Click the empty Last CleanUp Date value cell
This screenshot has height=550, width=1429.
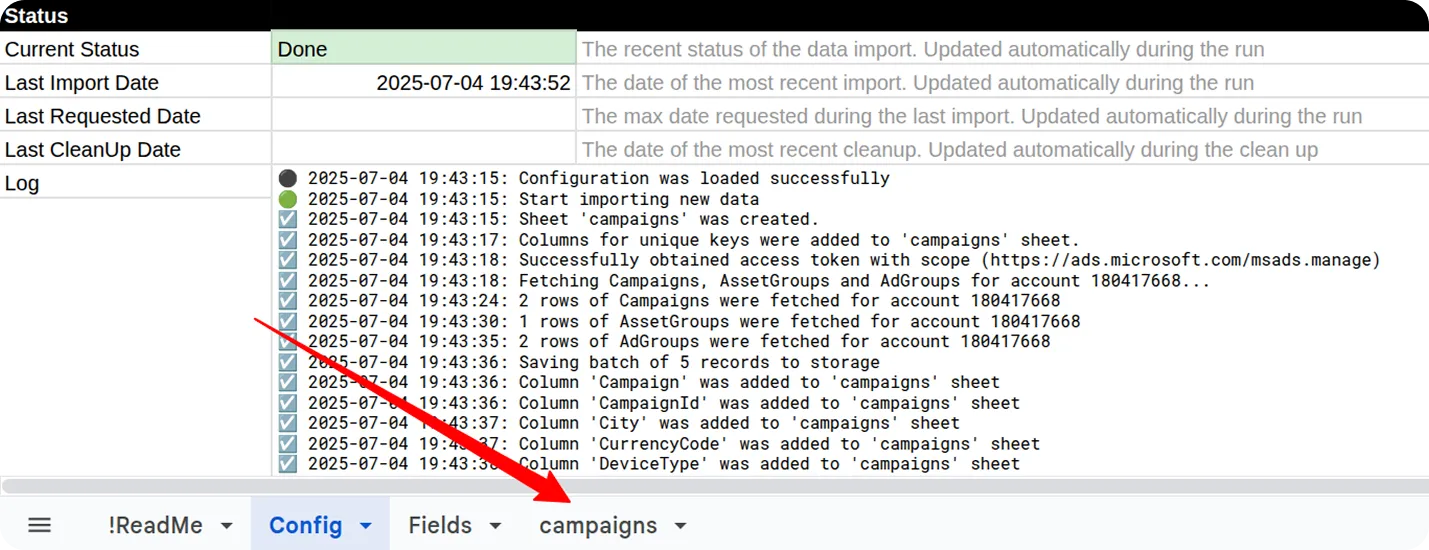pos(424,149)
